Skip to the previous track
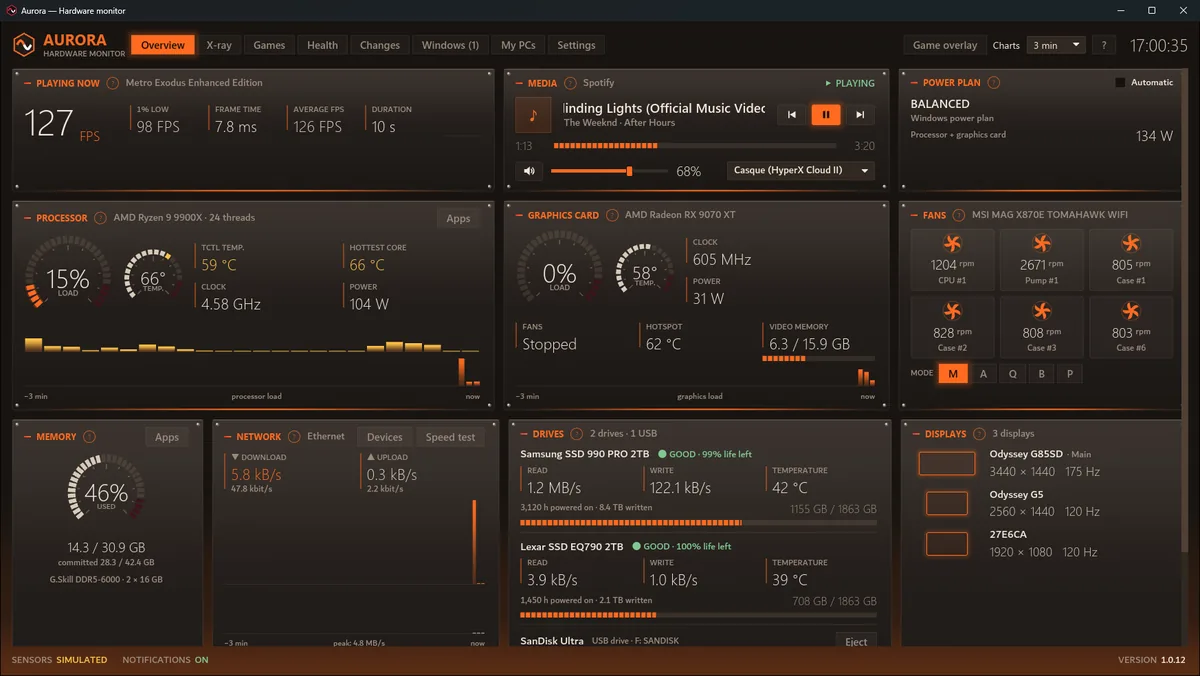This screenshot has width=1200, height=676. (792, 115)
